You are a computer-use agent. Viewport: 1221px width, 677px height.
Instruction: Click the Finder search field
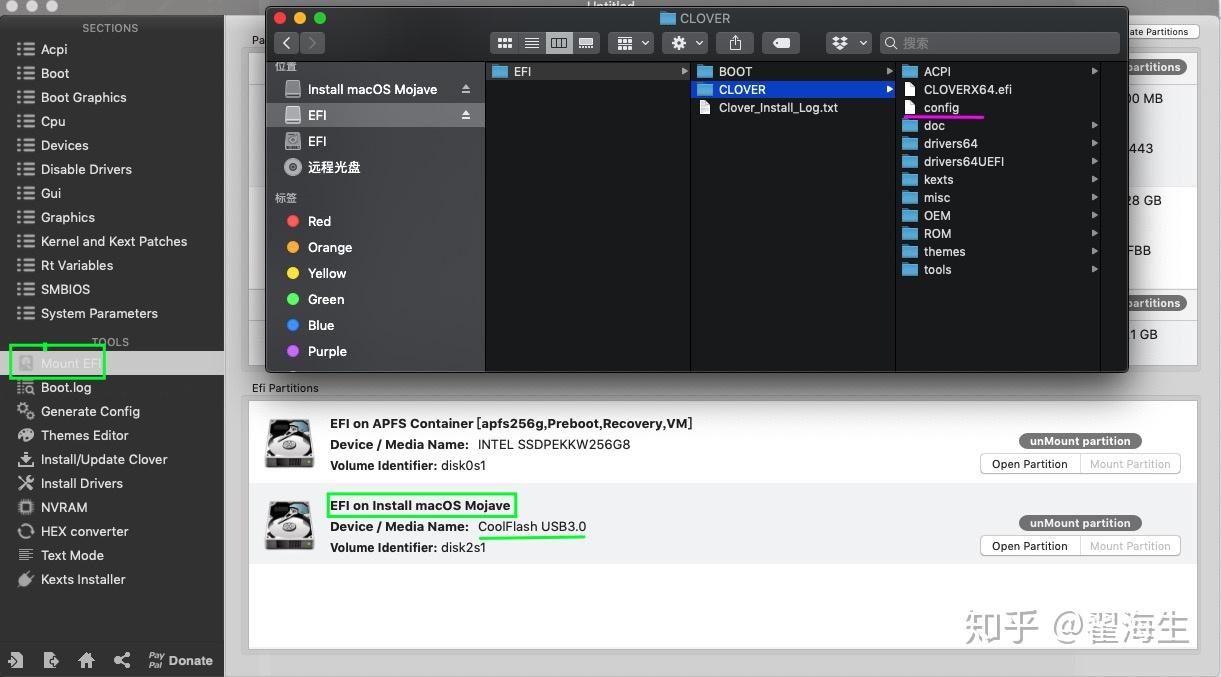click(x=1000, y=43)
